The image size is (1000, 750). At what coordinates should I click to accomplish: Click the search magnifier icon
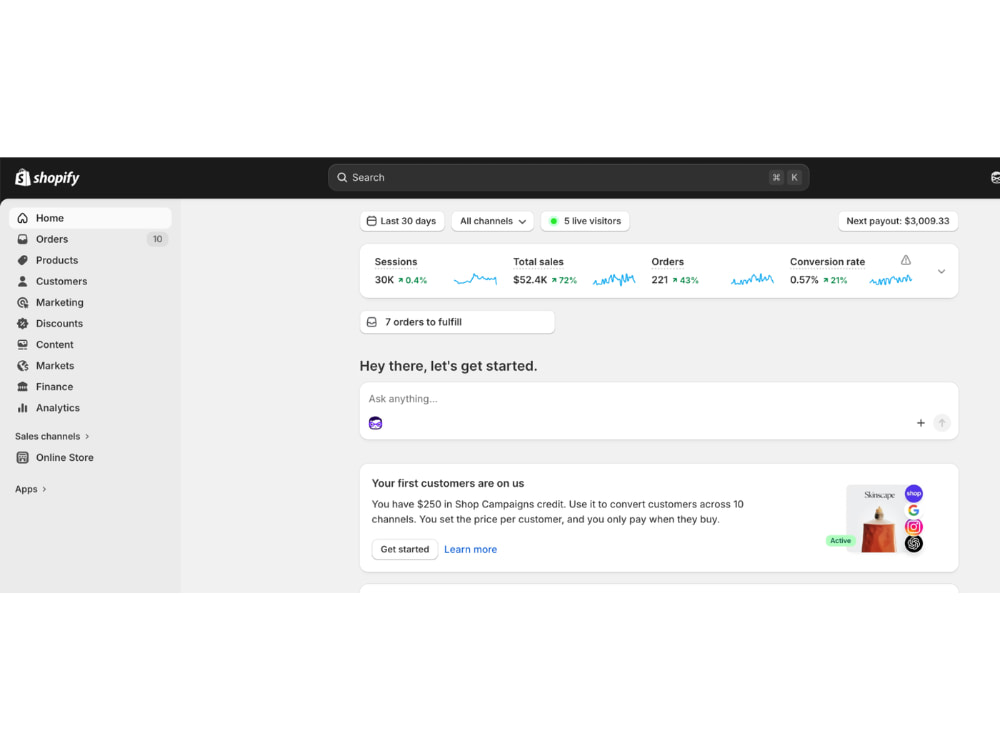342,177
